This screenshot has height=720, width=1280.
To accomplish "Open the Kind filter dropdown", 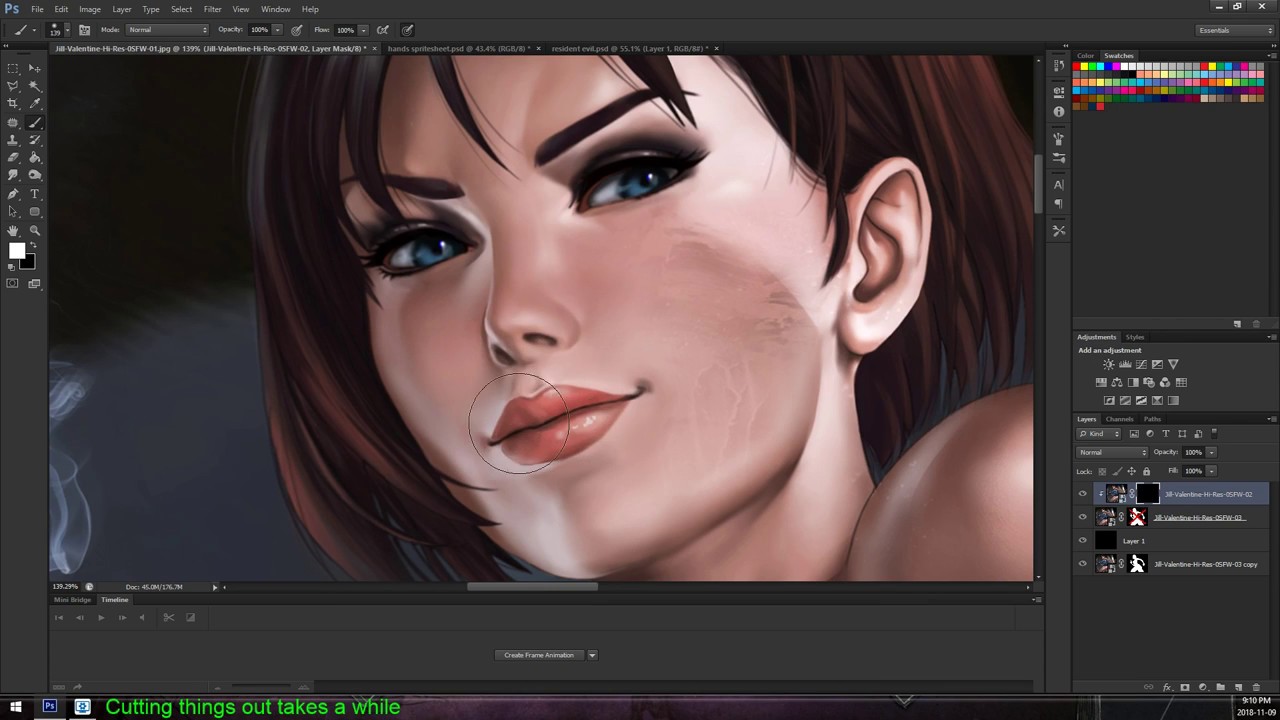I will 1098,433.
